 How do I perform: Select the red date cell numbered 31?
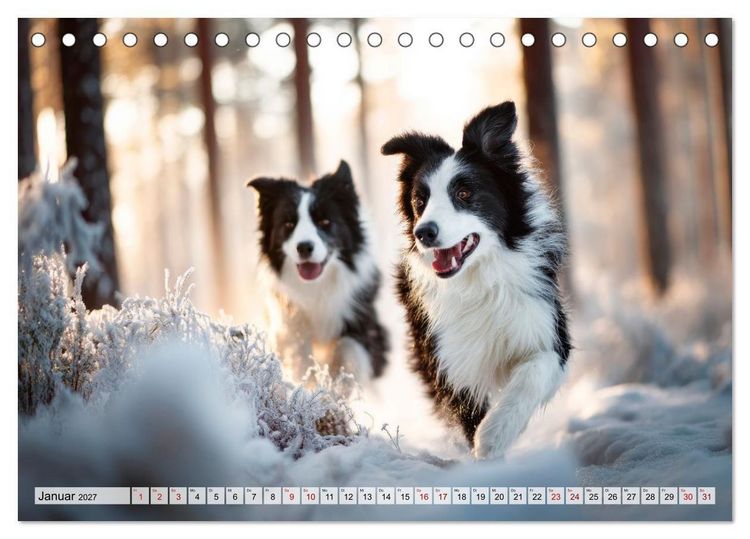tap(706, 495)
